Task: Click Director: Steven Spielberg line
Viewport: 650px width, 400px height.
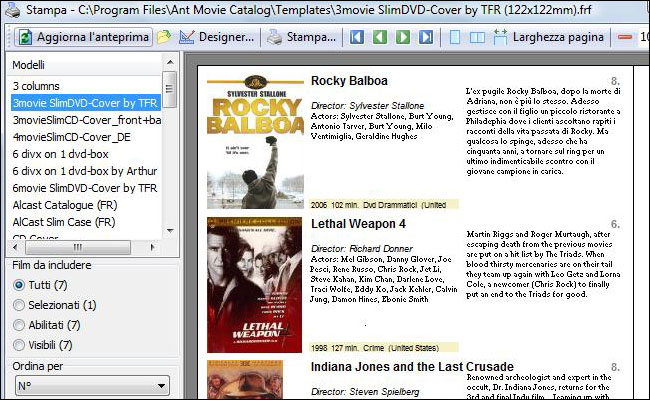Action: point(365,392)
